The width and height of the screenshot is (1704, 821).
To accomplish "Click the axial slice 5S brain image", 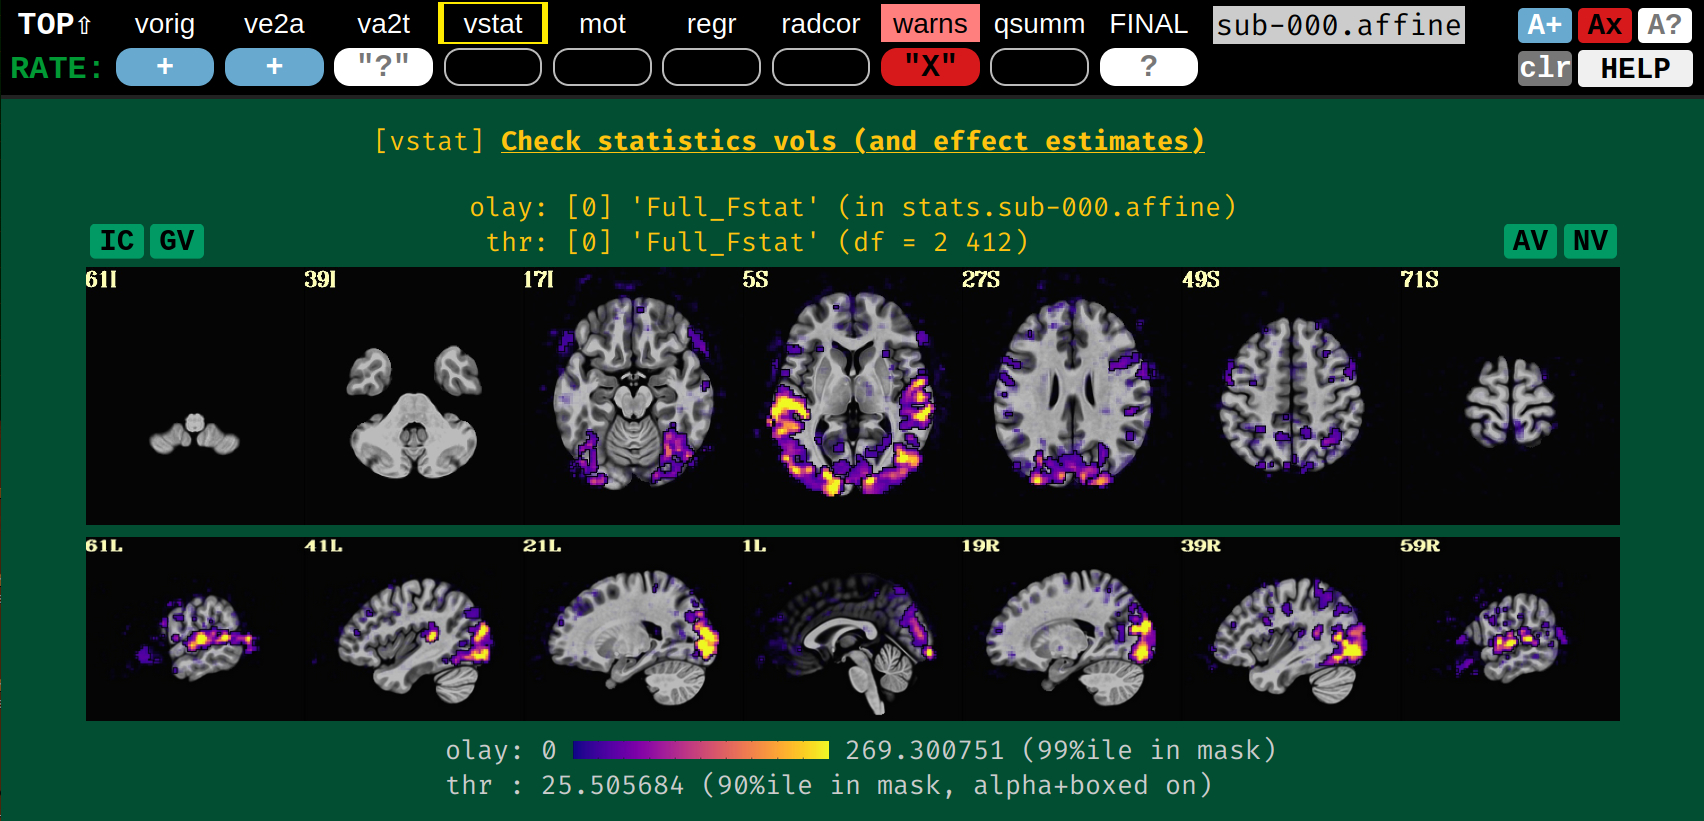I will click(x=851, y=395).
